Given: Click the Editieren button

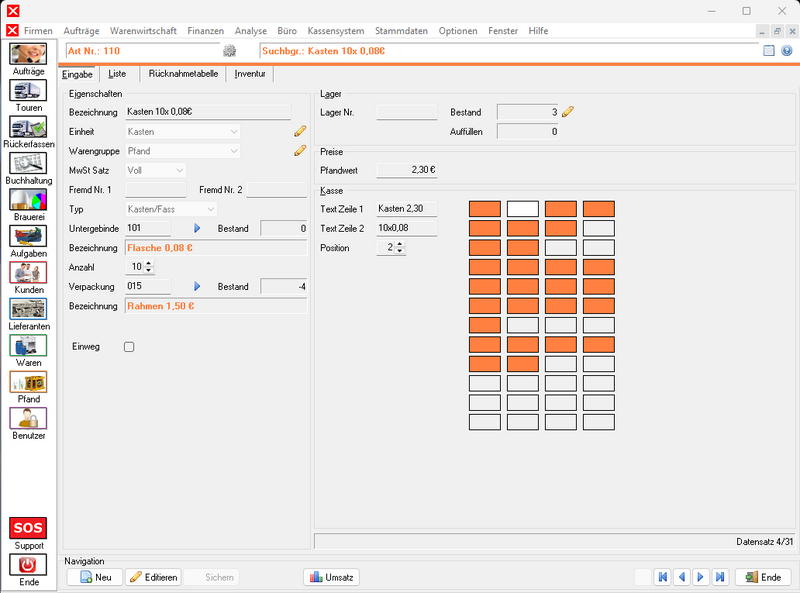Looking at the screenshot, I should [154, 577].
